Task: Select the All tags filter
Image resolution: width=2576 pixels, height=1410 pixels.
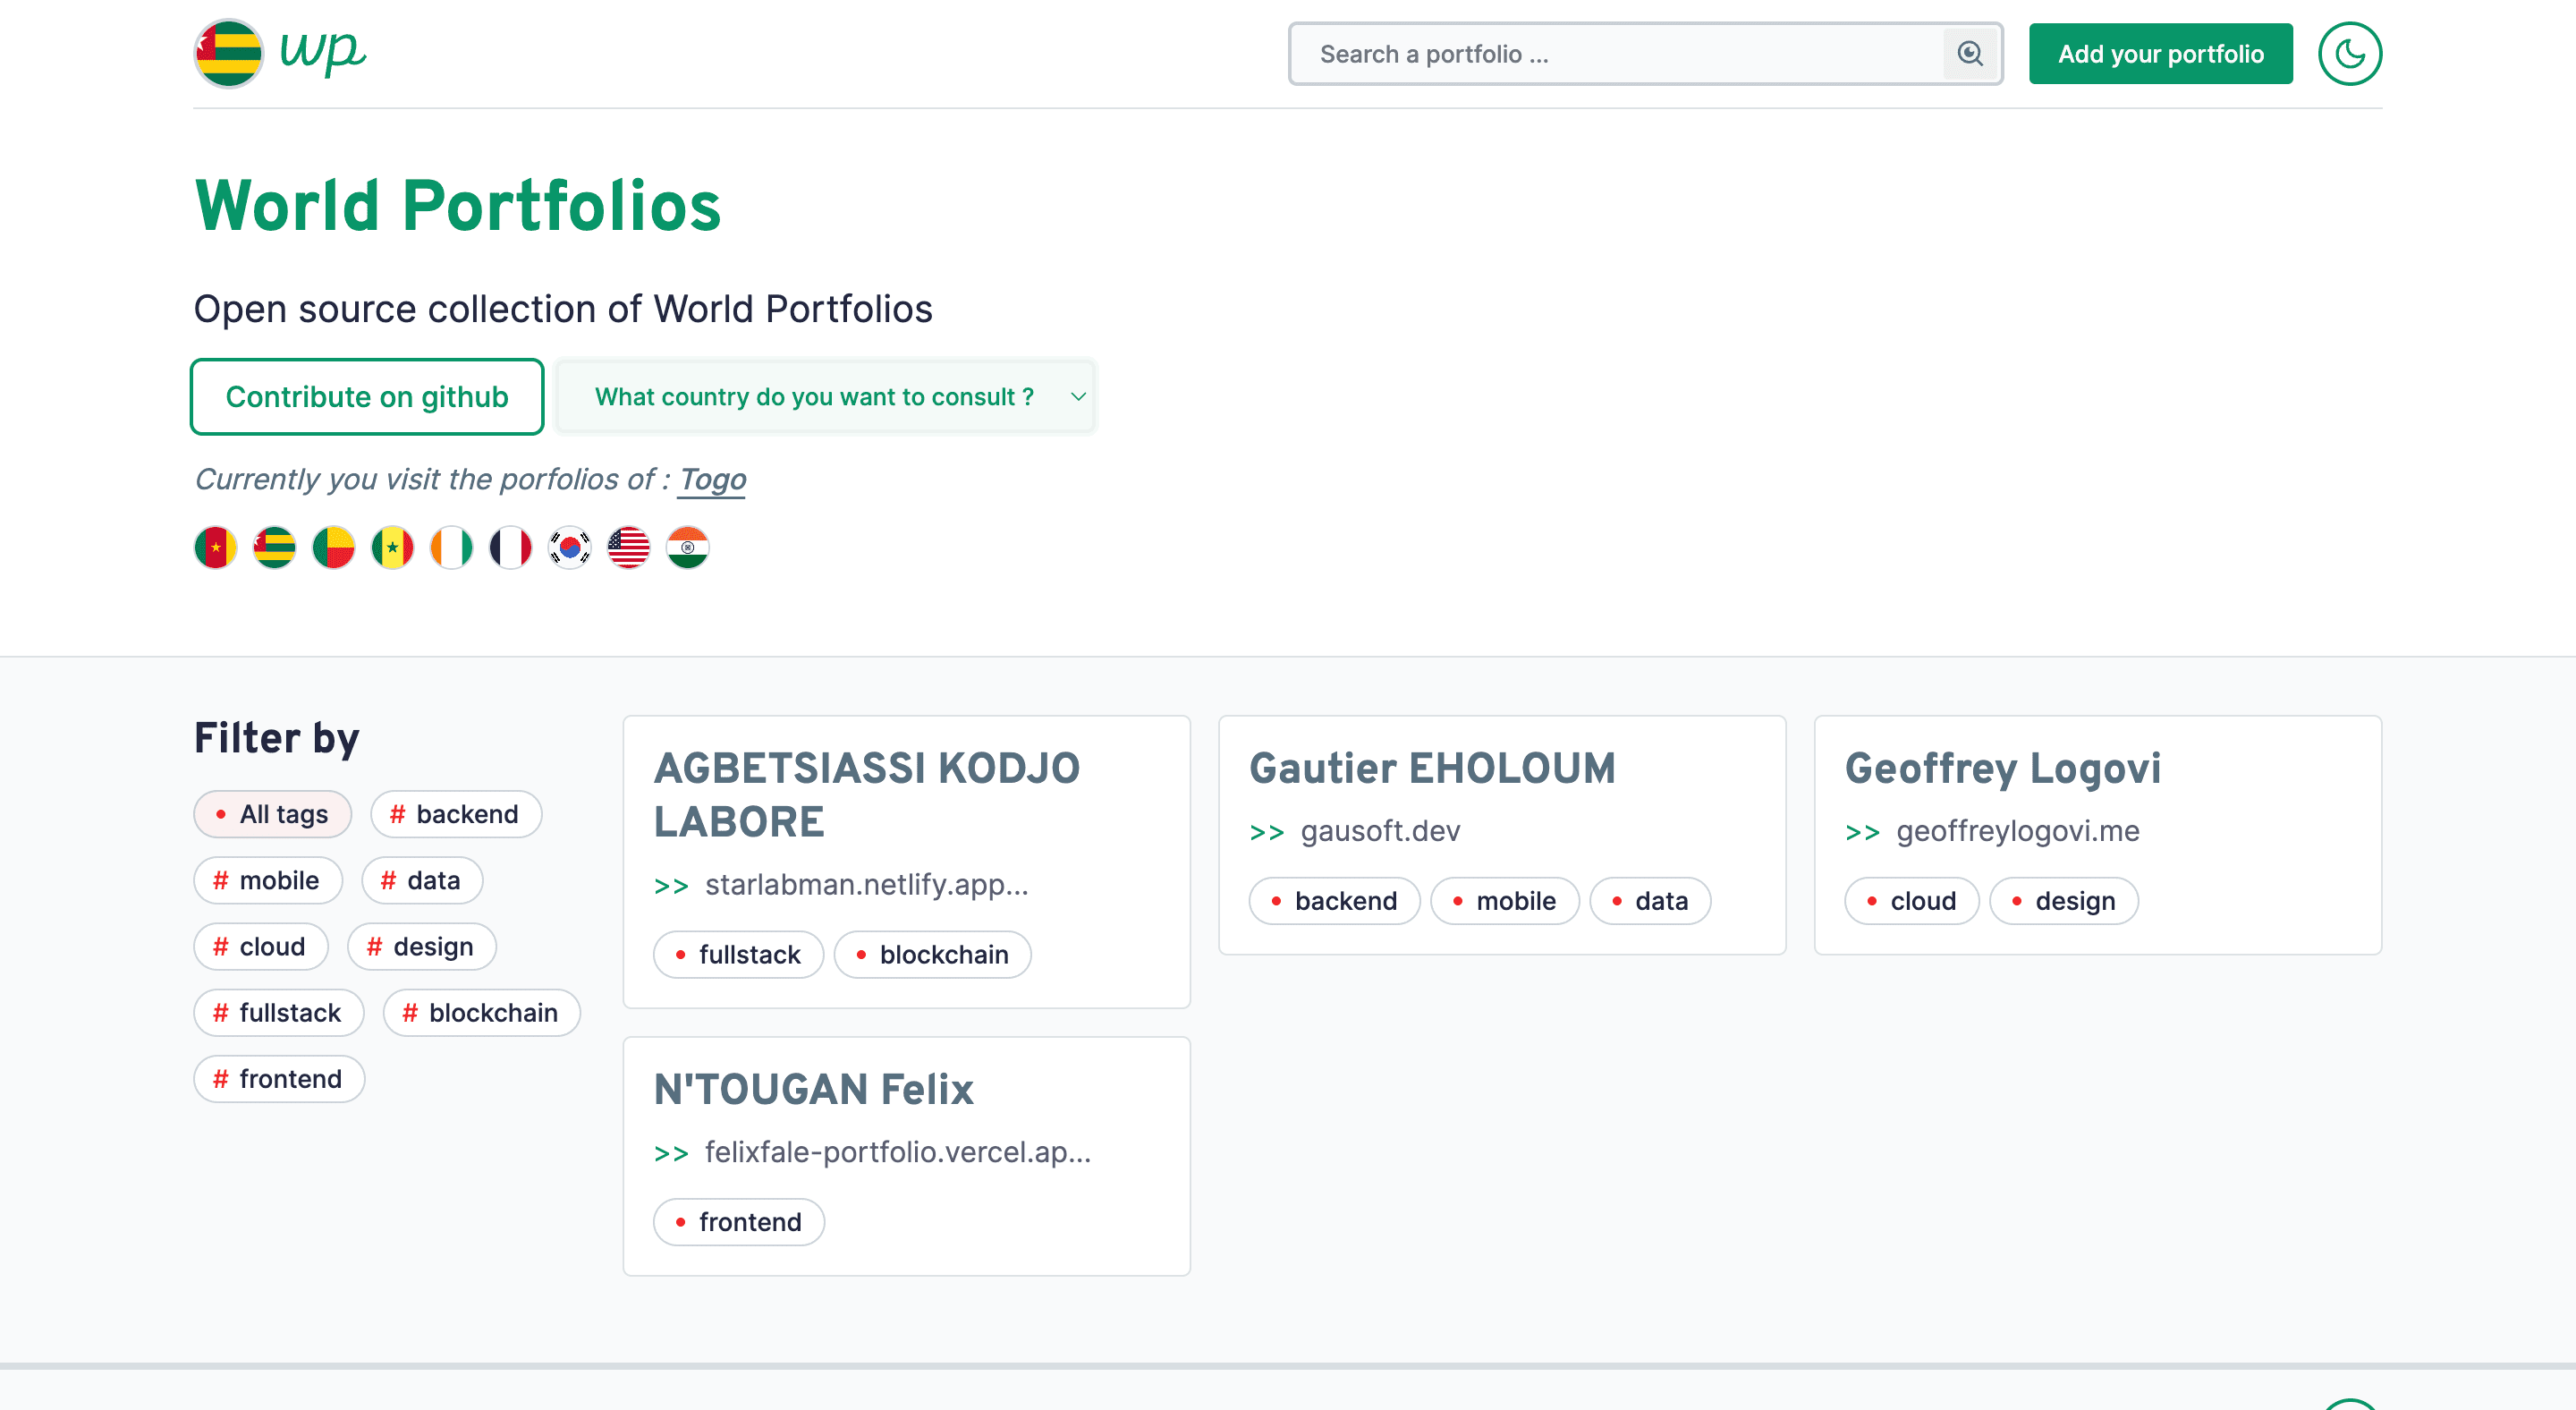Action: [x=272, y=814]
